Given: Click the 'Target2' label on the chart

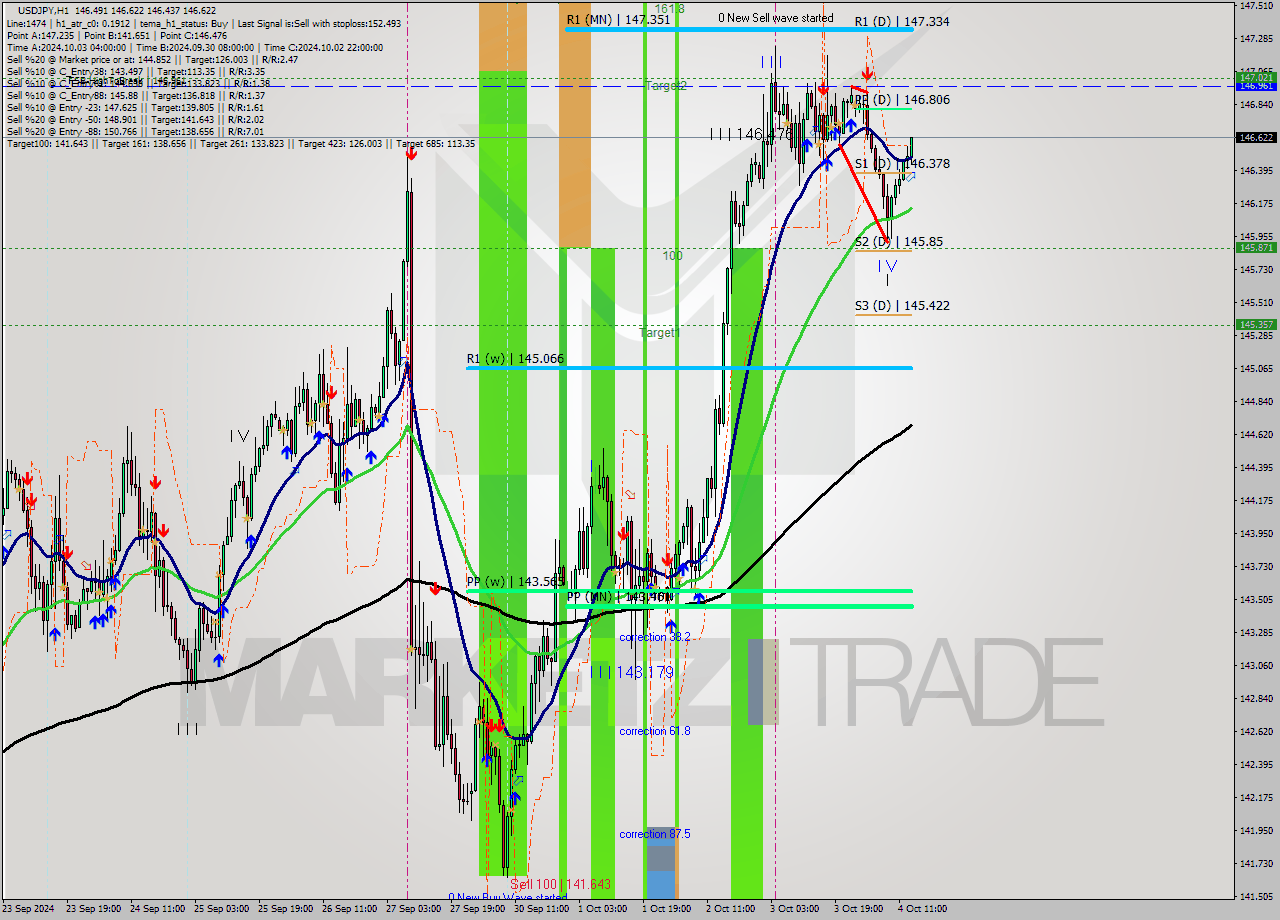Looking at the screenshot, I should (x=665, y=86).
